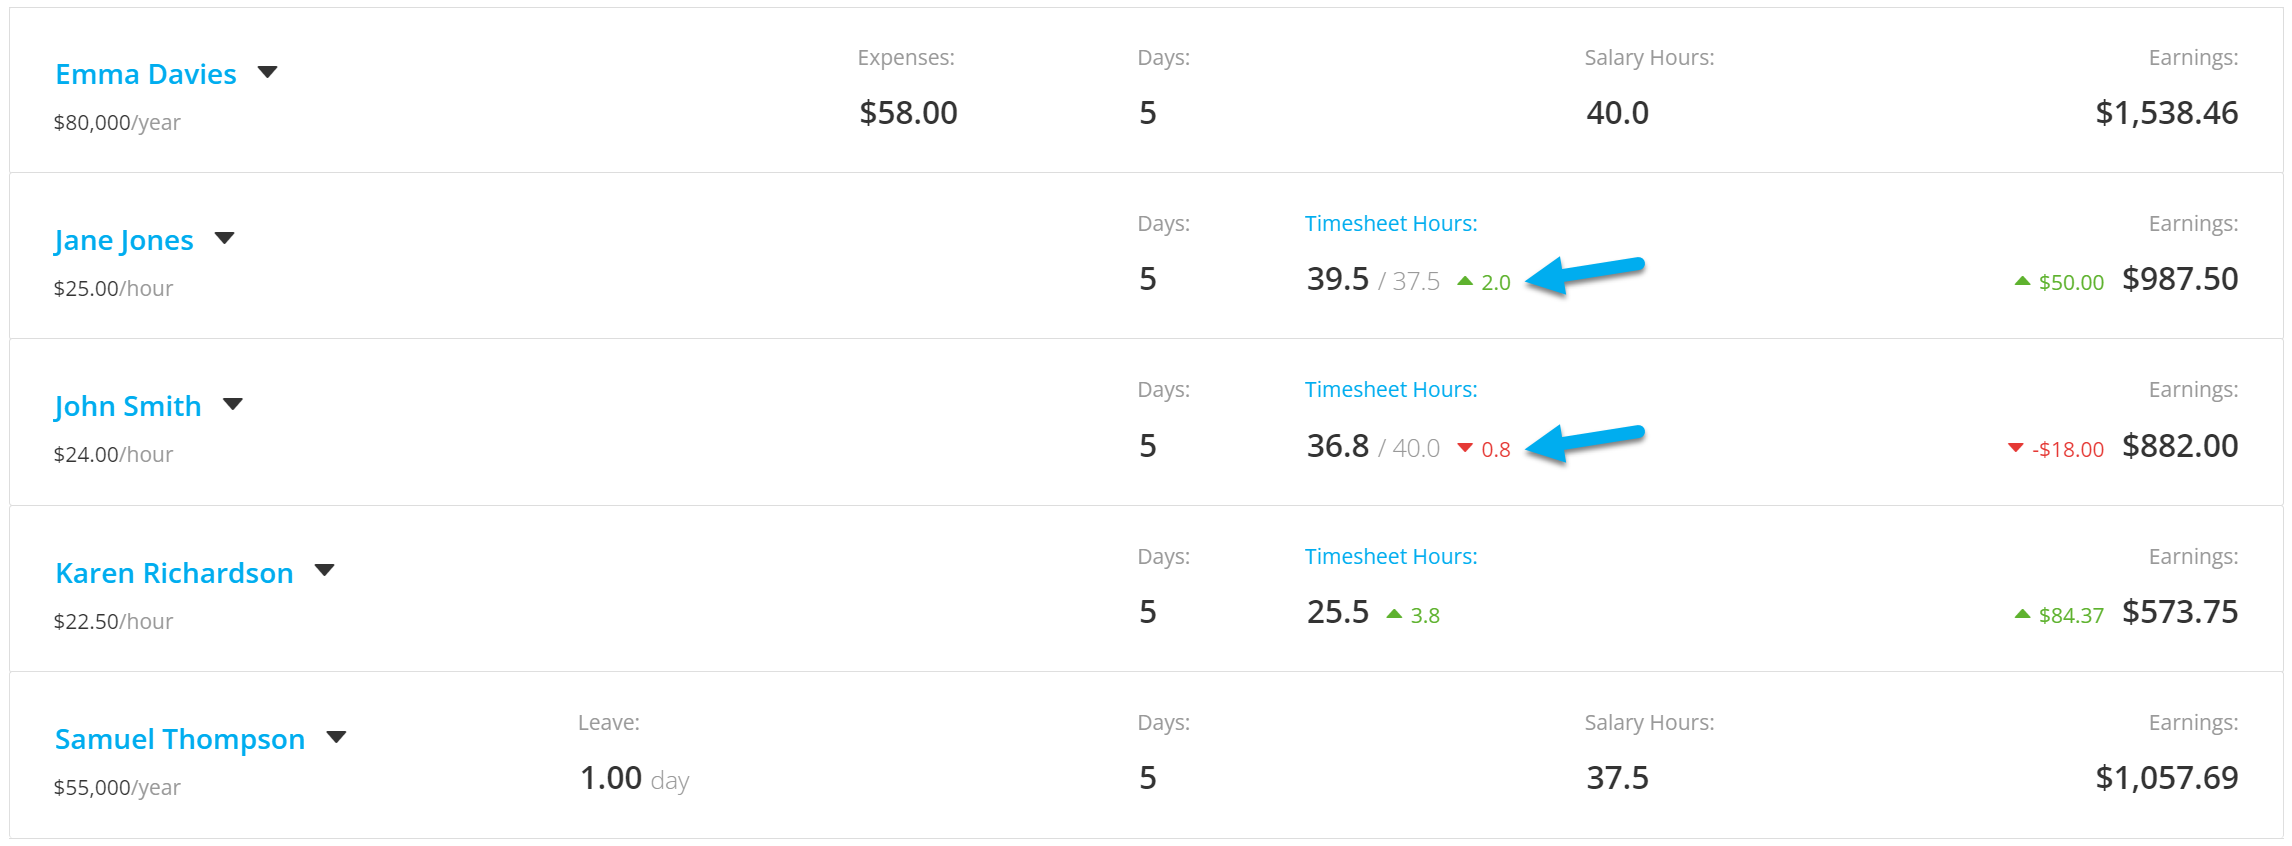
Task: Click red down arrow beside -$18.00 earnings
Action: 2016,448
